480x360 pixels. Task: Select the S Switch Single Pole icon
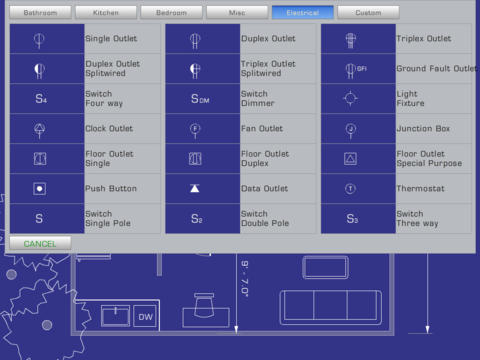[39, 219]
